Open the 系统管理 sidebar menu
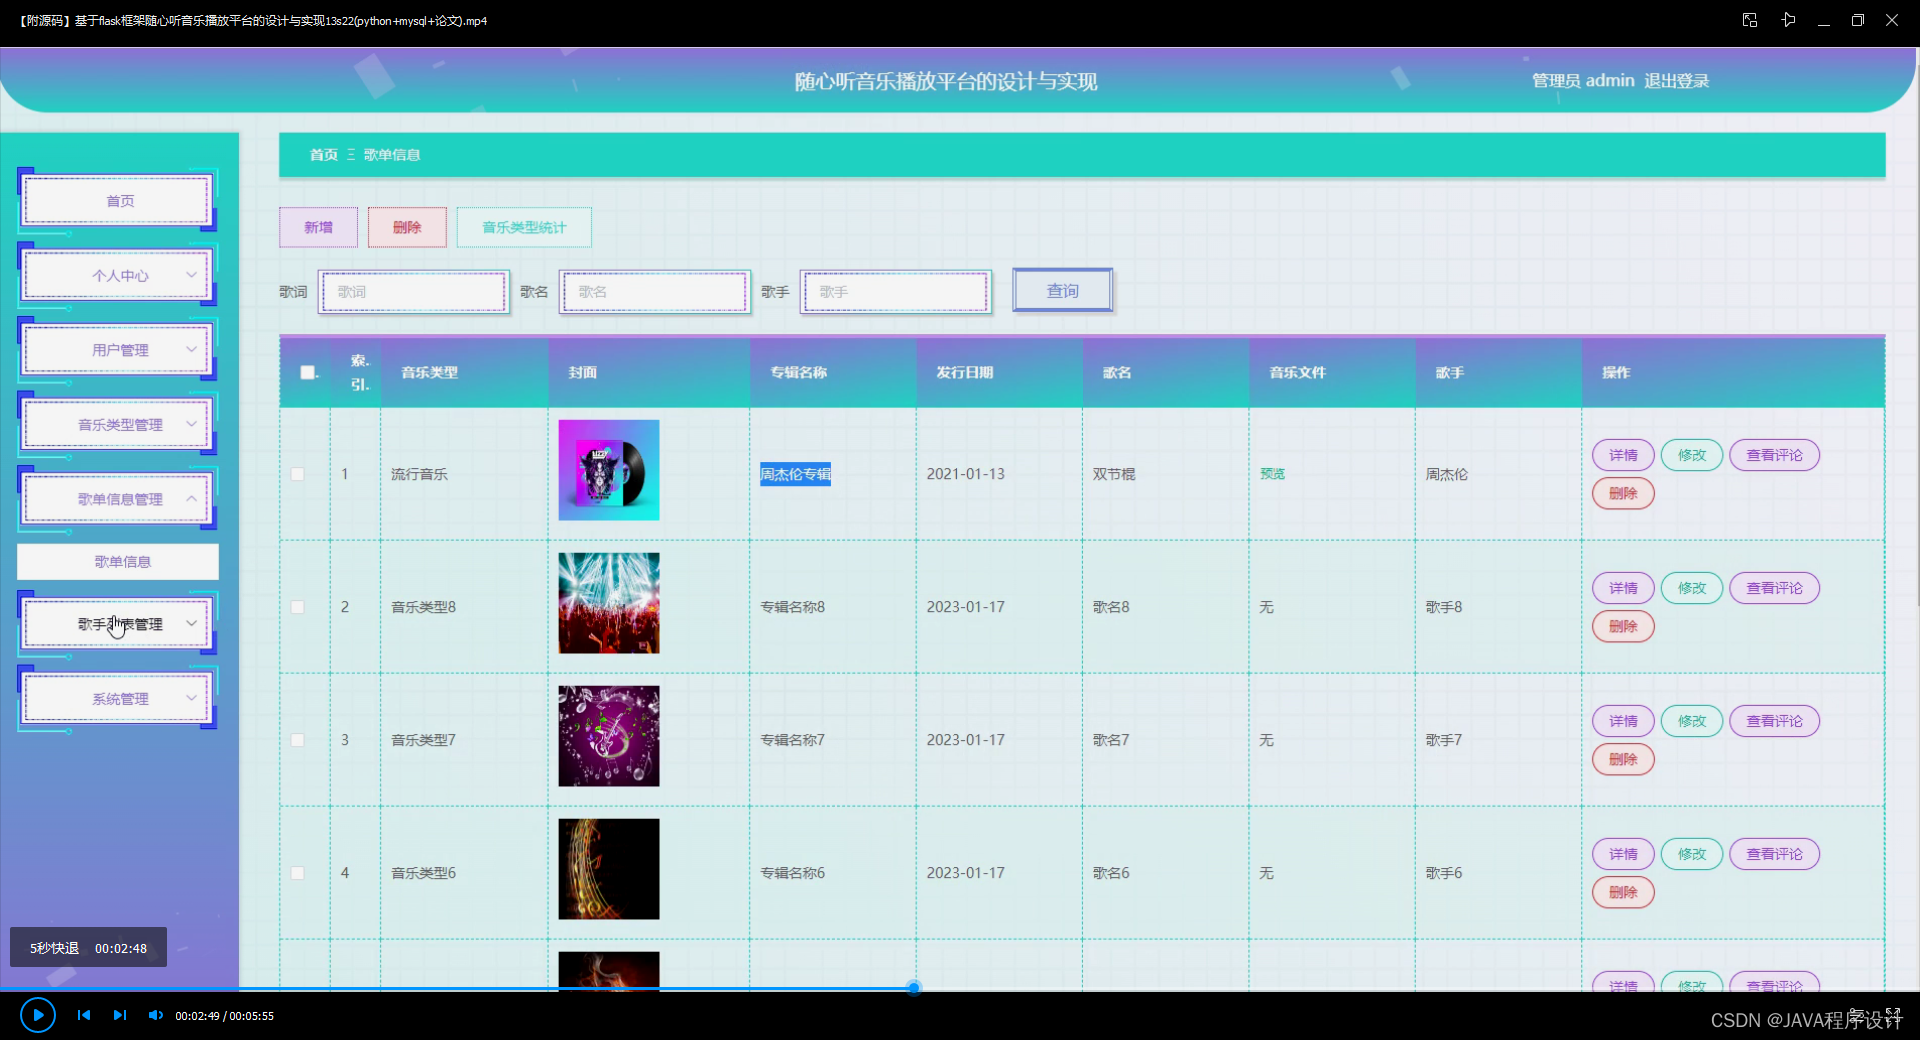1920x1040 pixels. pyautogui.click(x=118, y=698)
